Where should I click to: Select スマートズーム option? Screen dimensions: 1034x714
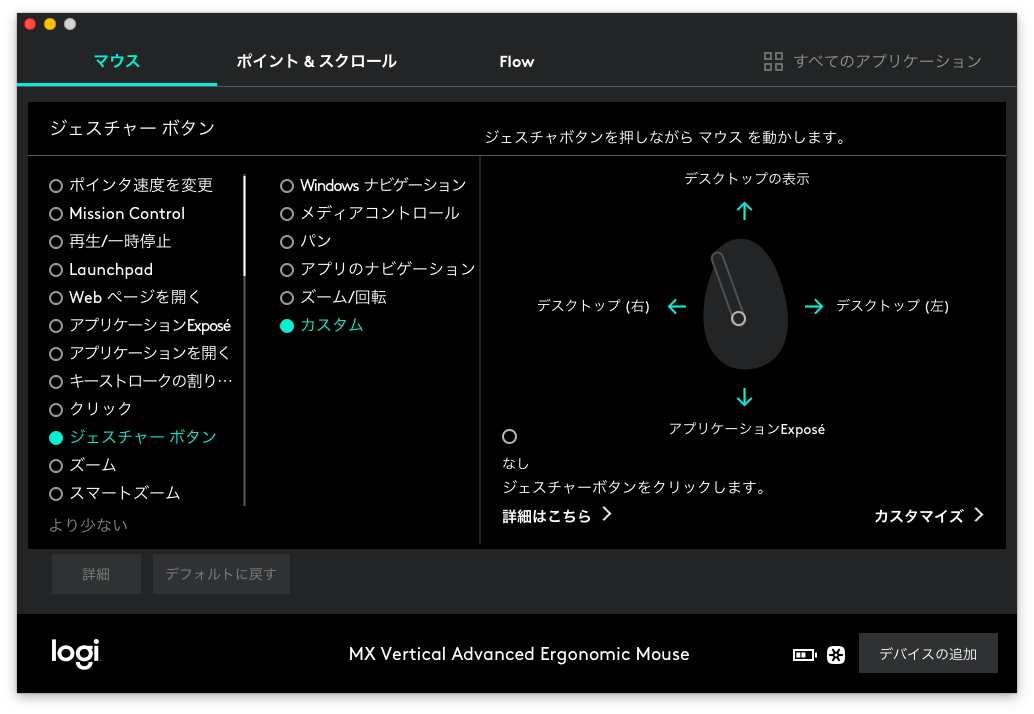pos(115,493)
